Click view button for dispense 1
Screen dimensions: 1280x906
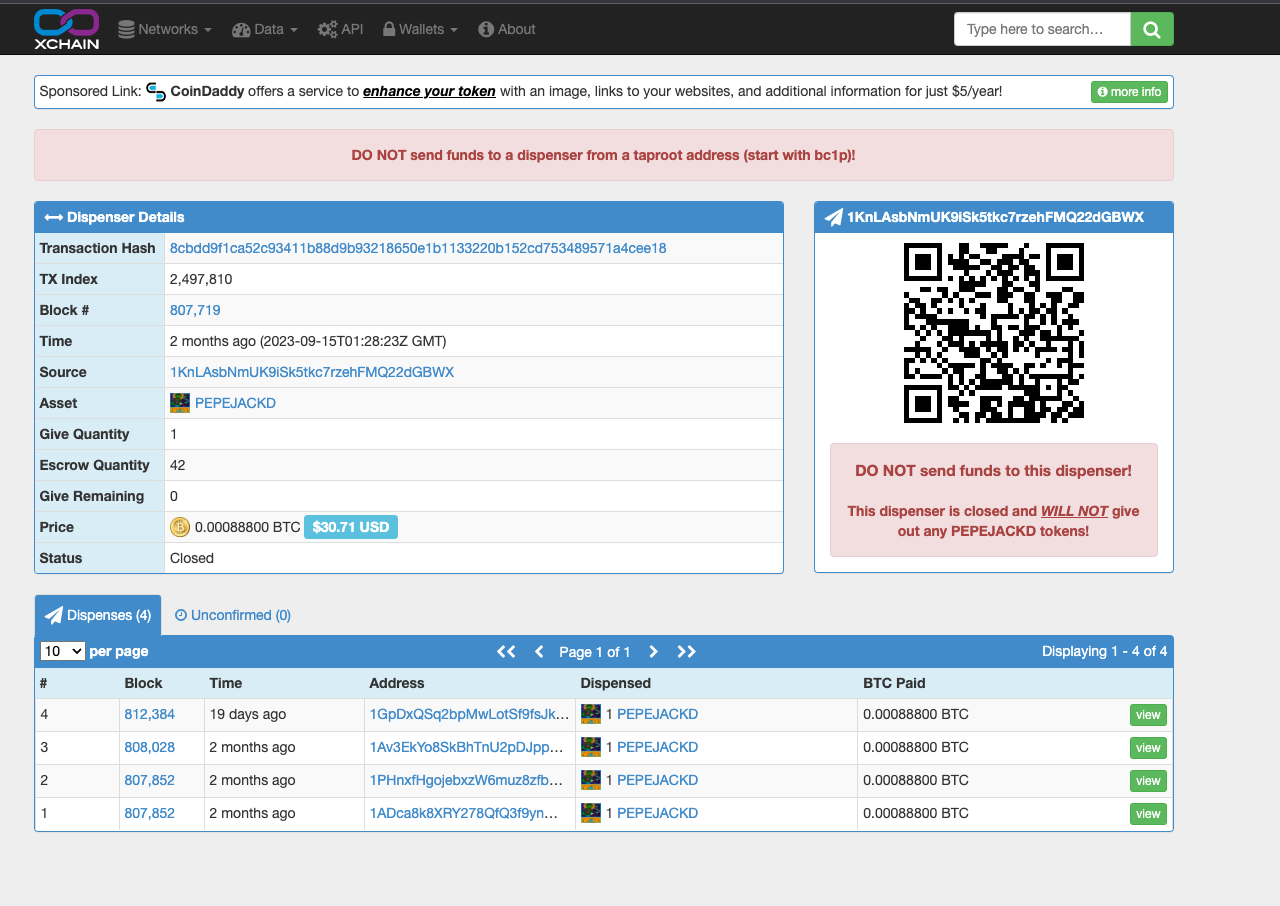[1148, 814]
